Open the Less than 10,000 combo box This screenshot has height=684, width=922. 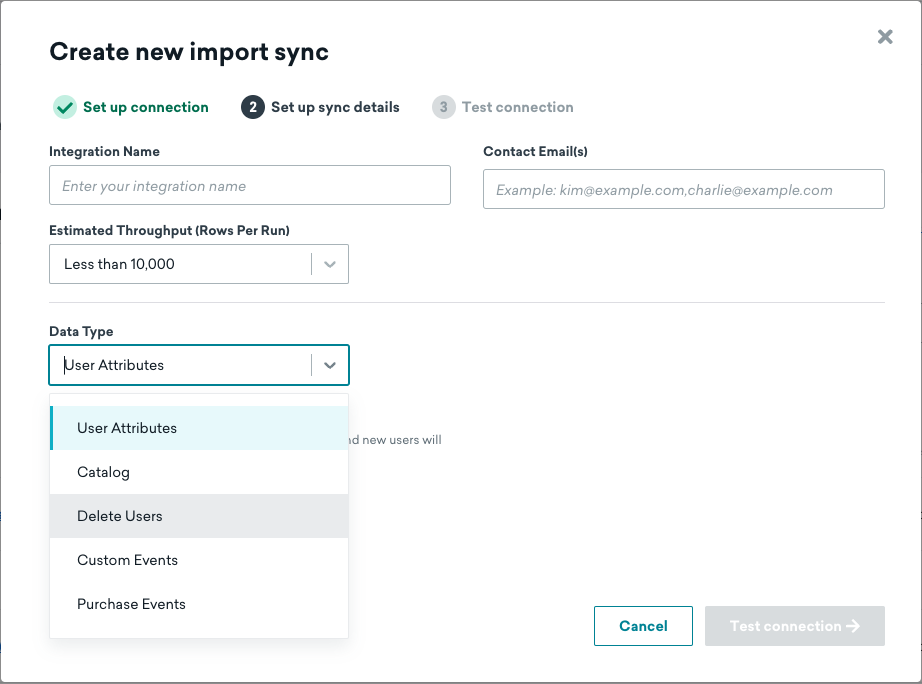199,264
